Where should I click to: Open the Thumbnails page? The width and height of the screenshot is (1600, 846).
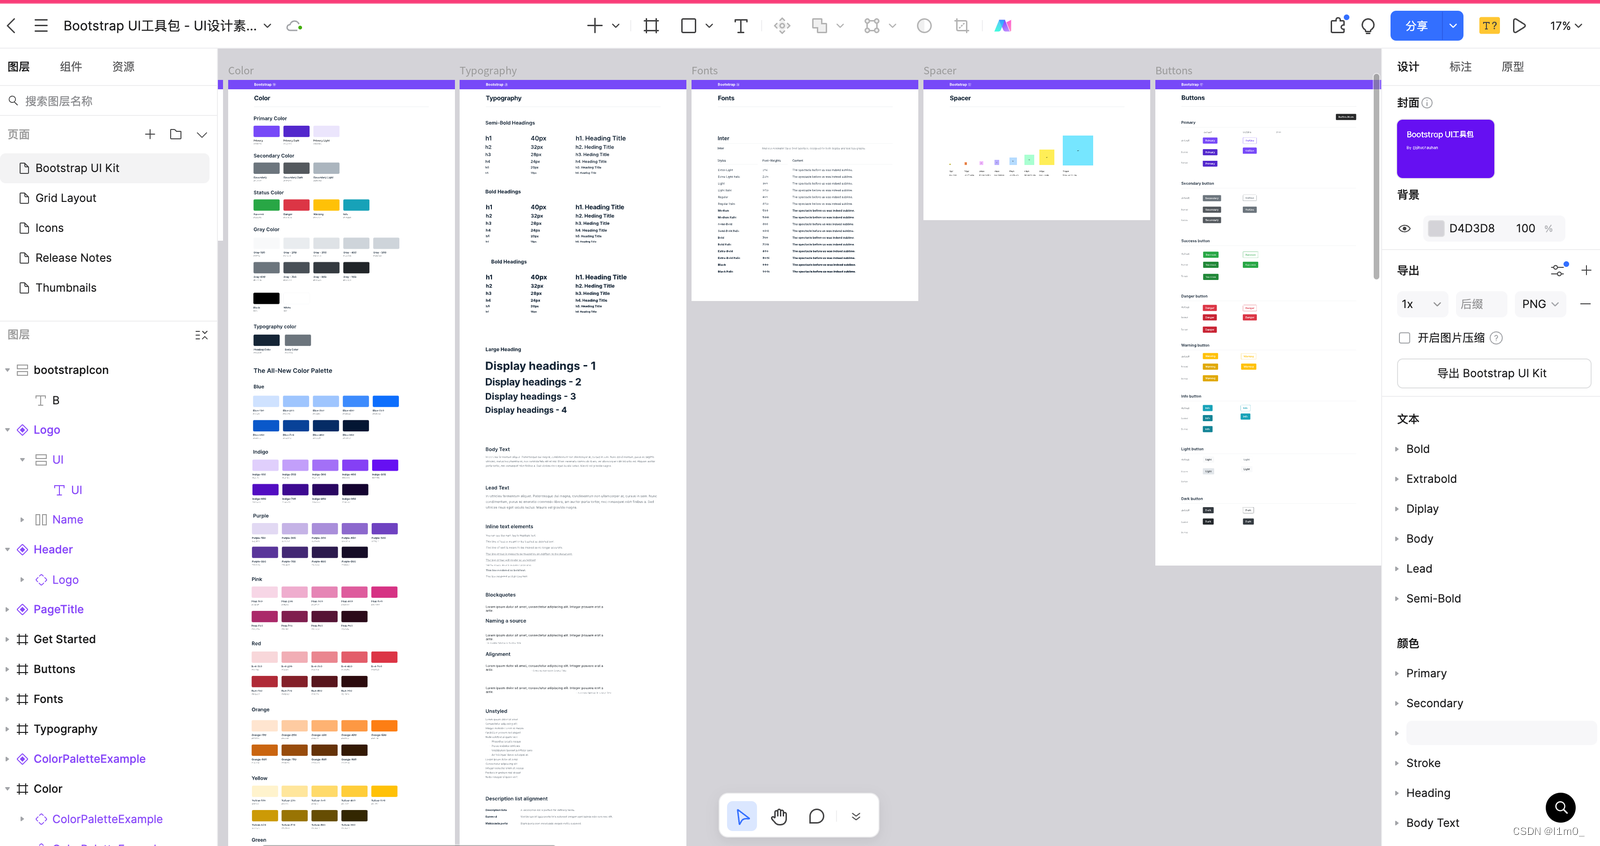pos(105,288)
